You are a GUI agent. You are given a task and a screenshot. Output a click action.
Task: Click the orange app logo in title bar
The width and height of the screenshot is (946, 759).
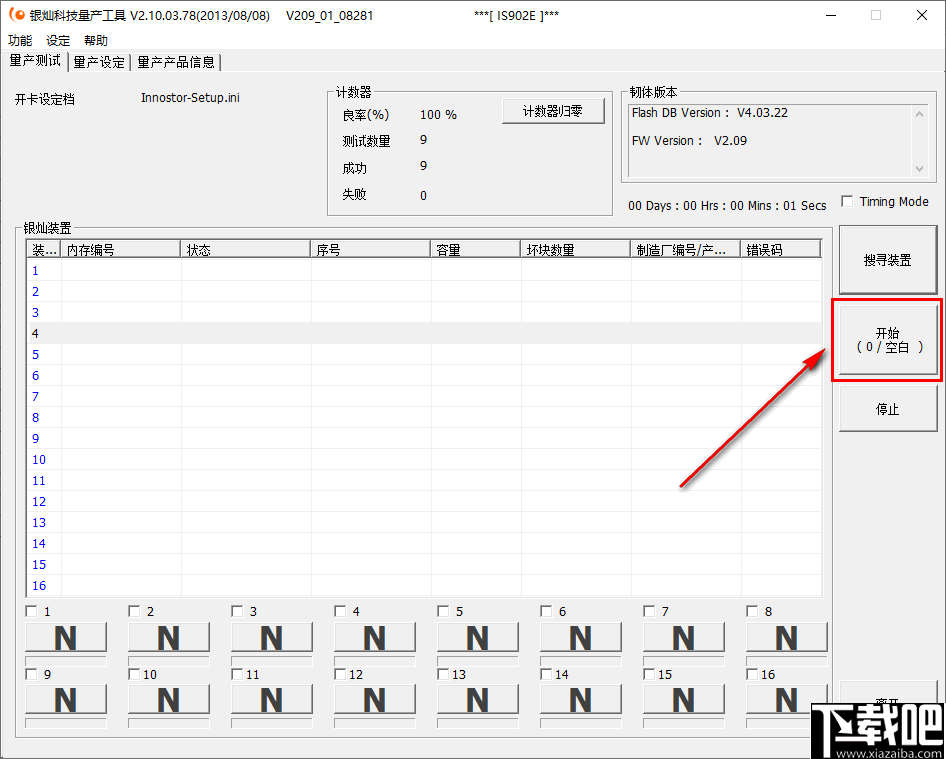pyautogui.click(x=14, y=14)
